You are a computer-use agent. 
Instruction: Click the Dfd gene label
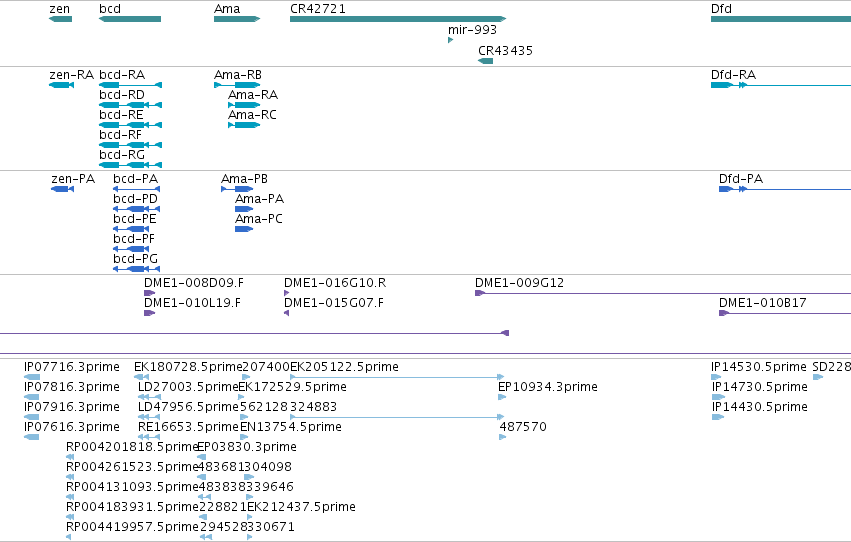(721, 9)
